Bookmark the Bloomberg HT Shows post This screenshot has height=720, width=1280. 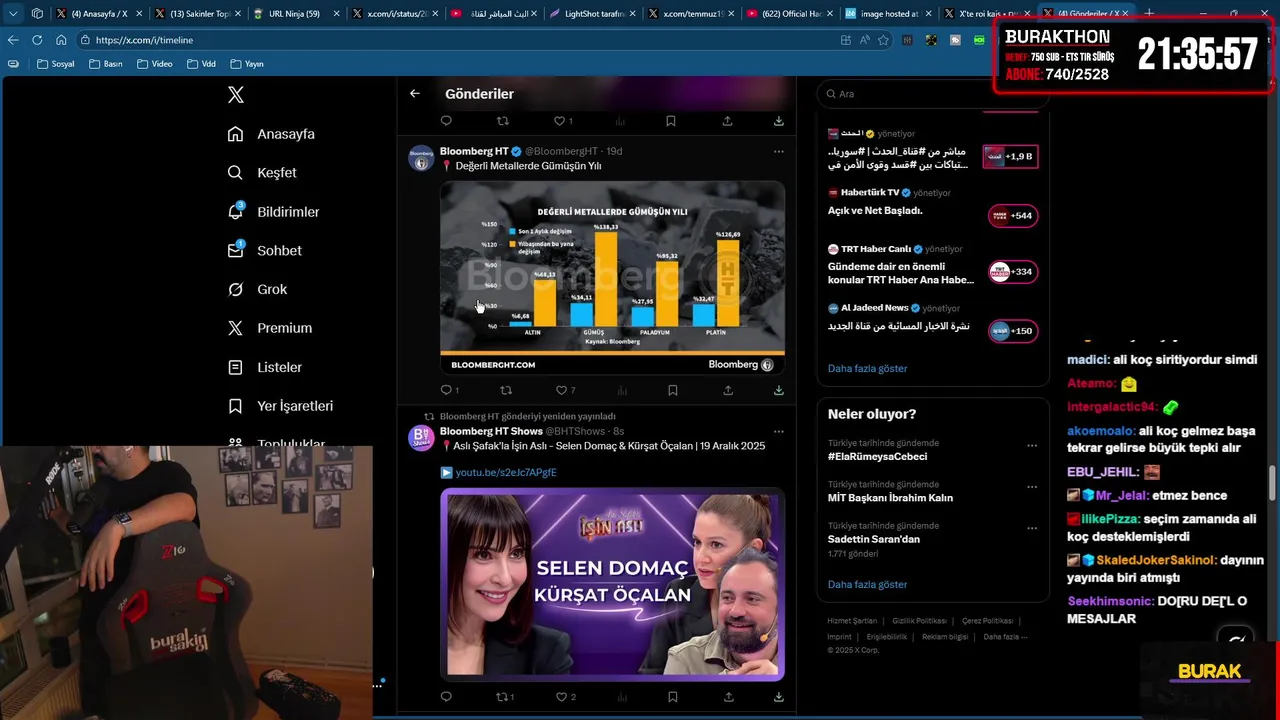pyautogui.click(x=672, y=697)
